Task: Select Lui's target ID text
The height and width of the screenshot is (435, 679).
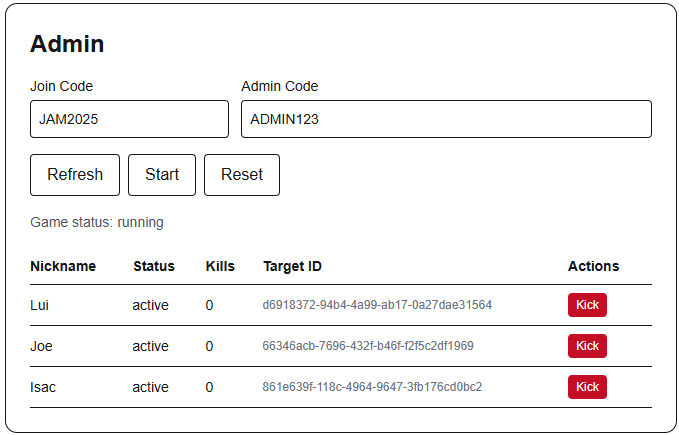Action: (377, 305)
